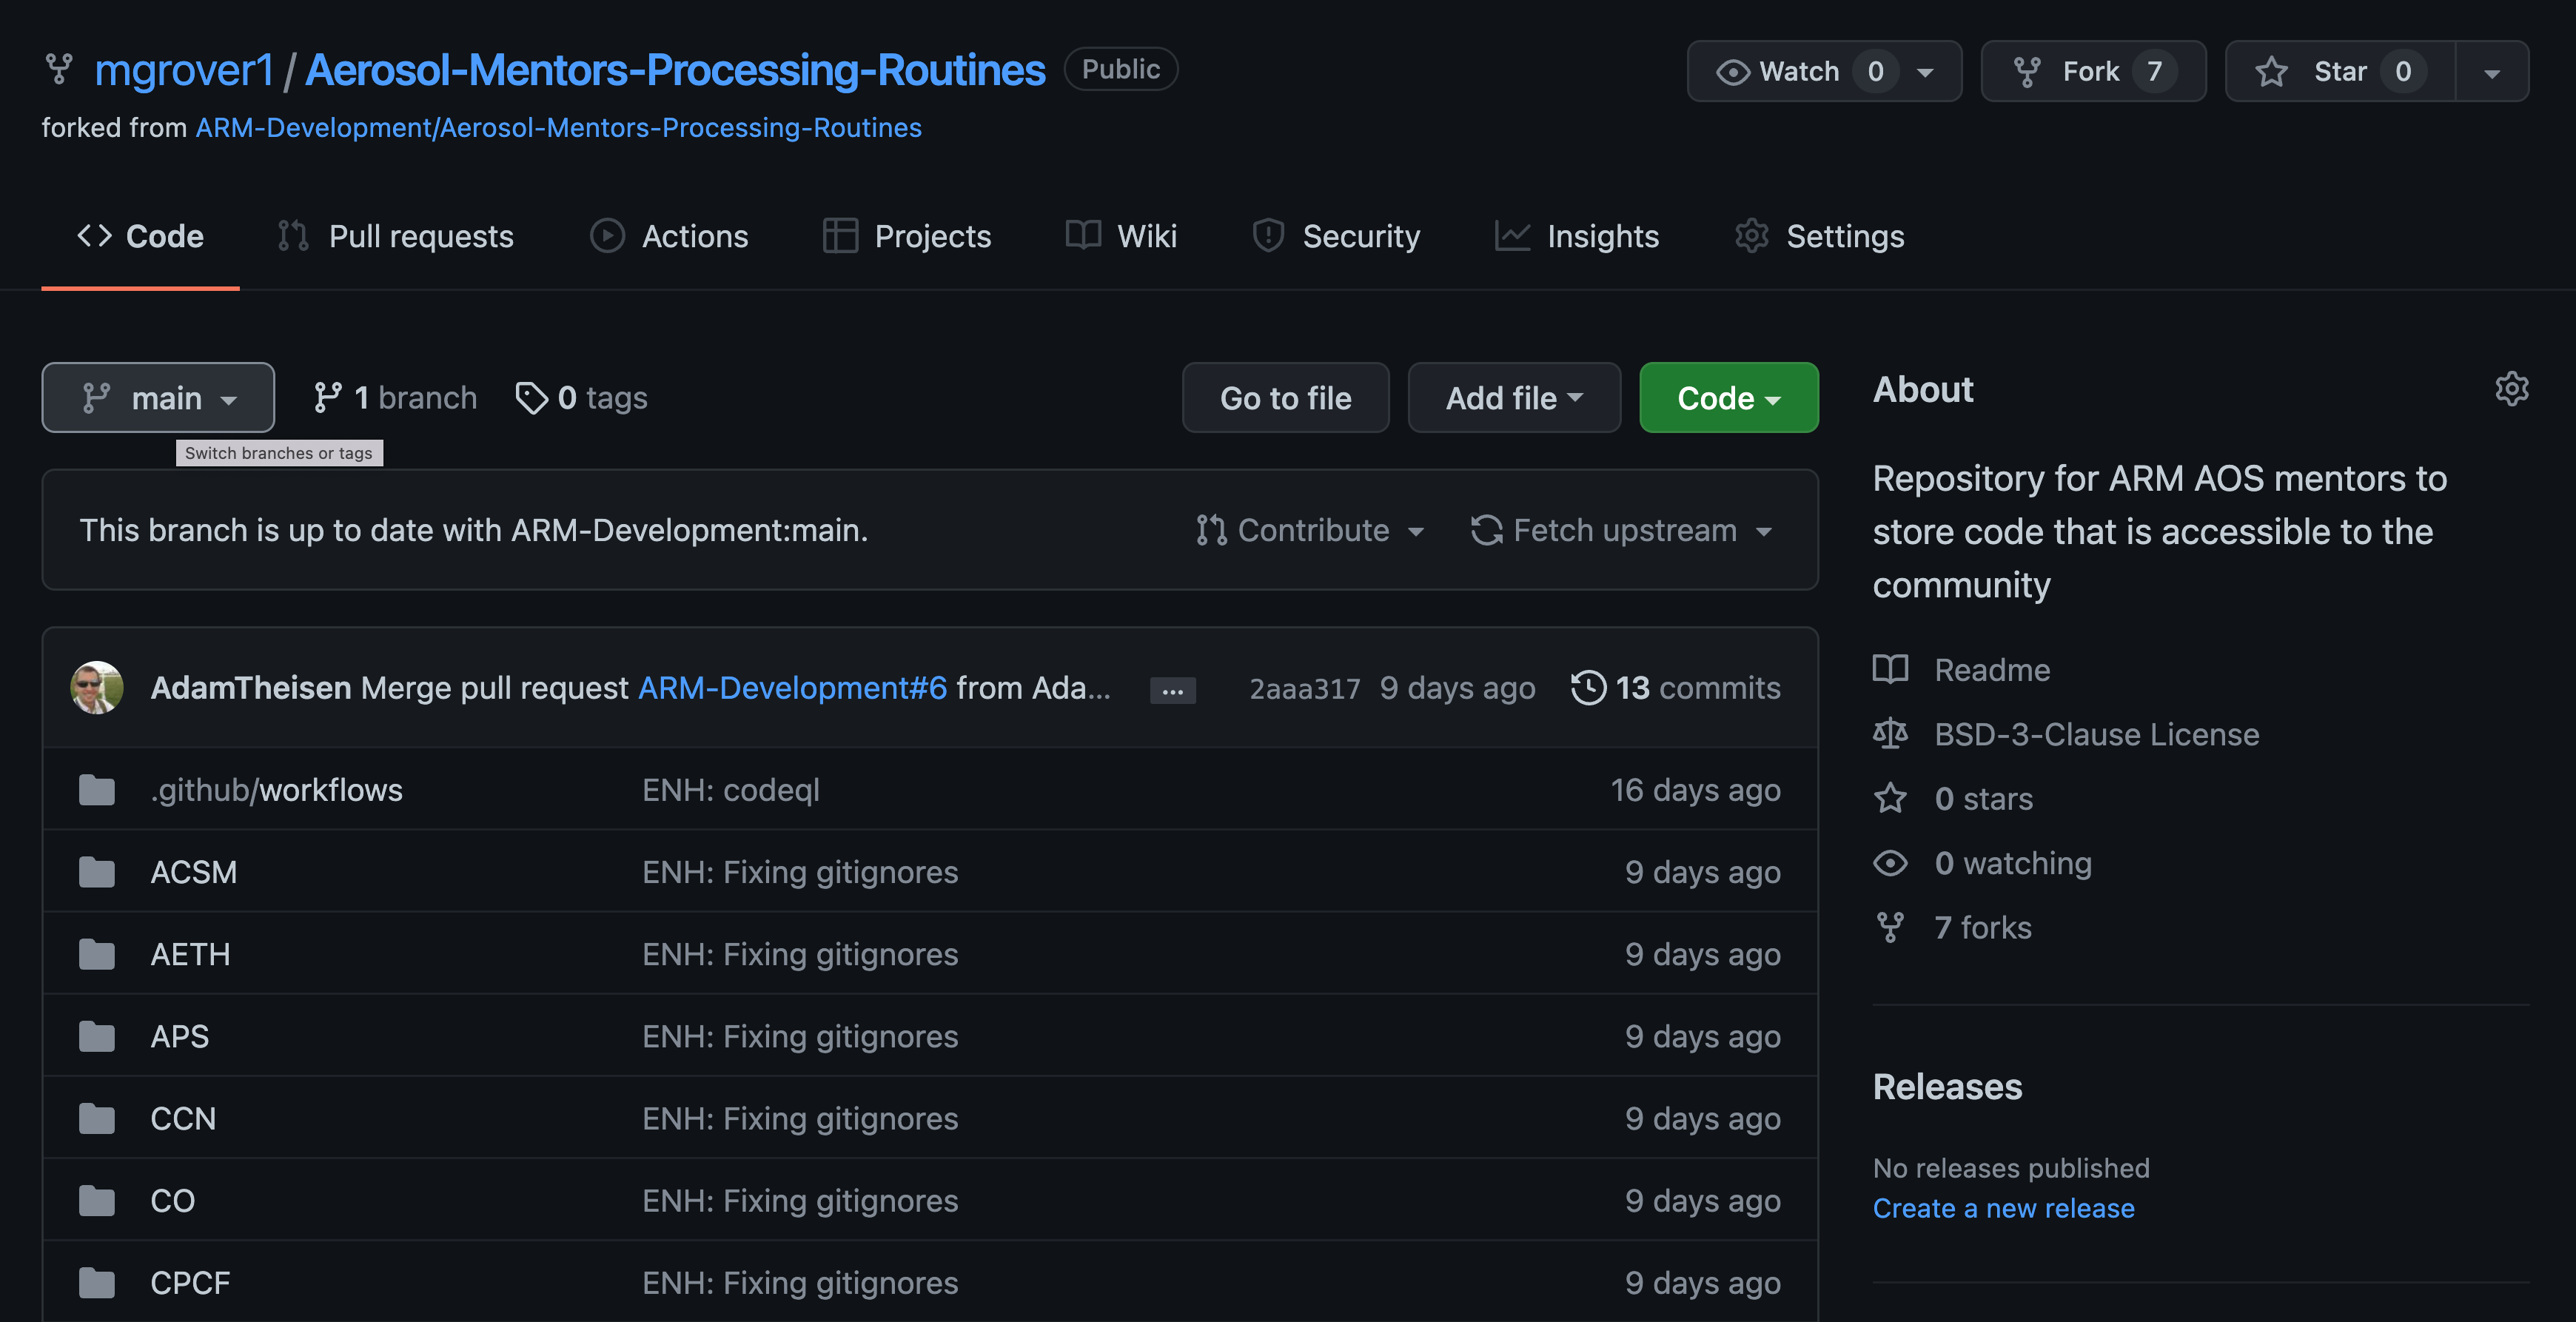Click the commit history clock icon
Screen dimensions: 2576x1322
(x=1588, y=687)
